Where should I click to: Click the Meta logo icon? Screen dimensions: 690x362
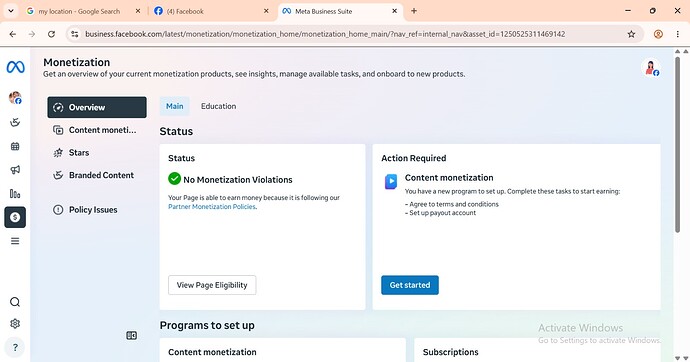(15, 67)
